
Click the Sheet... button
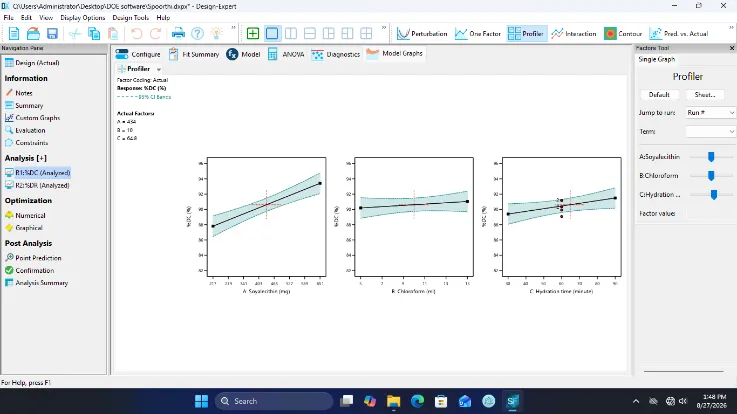point(705,94)
